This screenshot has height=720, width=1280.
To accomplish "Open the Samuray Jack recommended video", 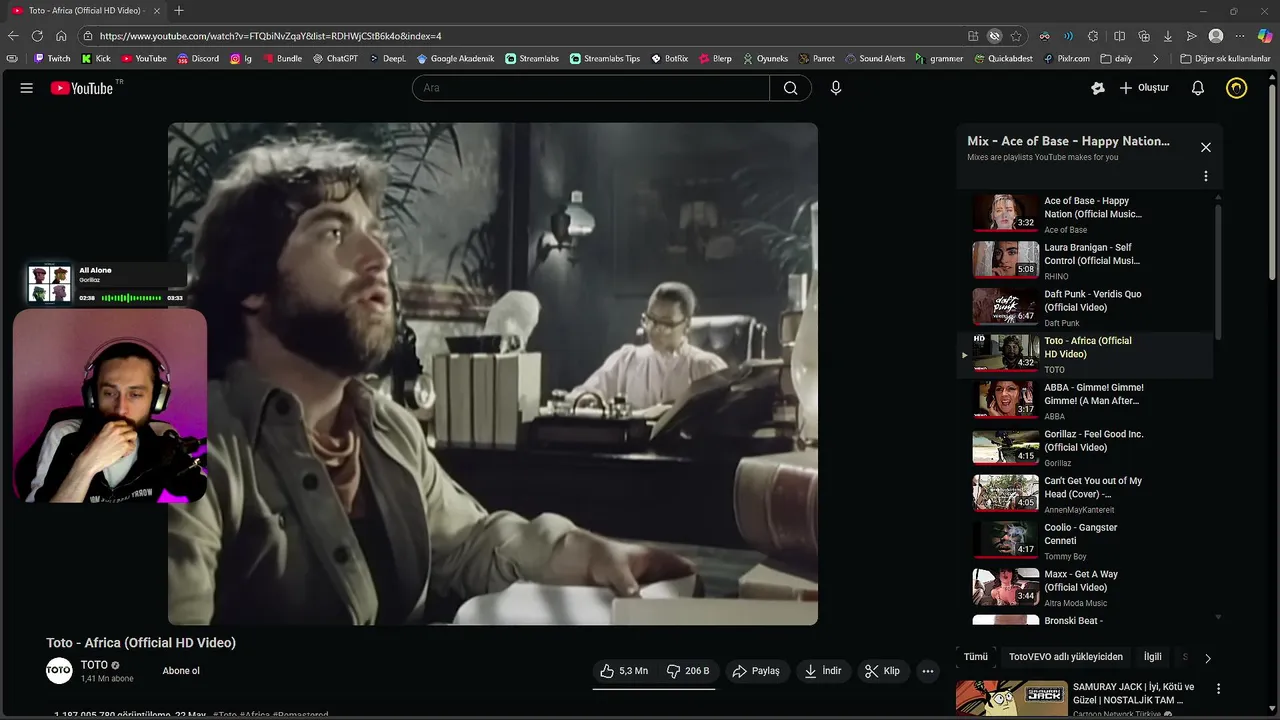I will (x=1084, y=698).
